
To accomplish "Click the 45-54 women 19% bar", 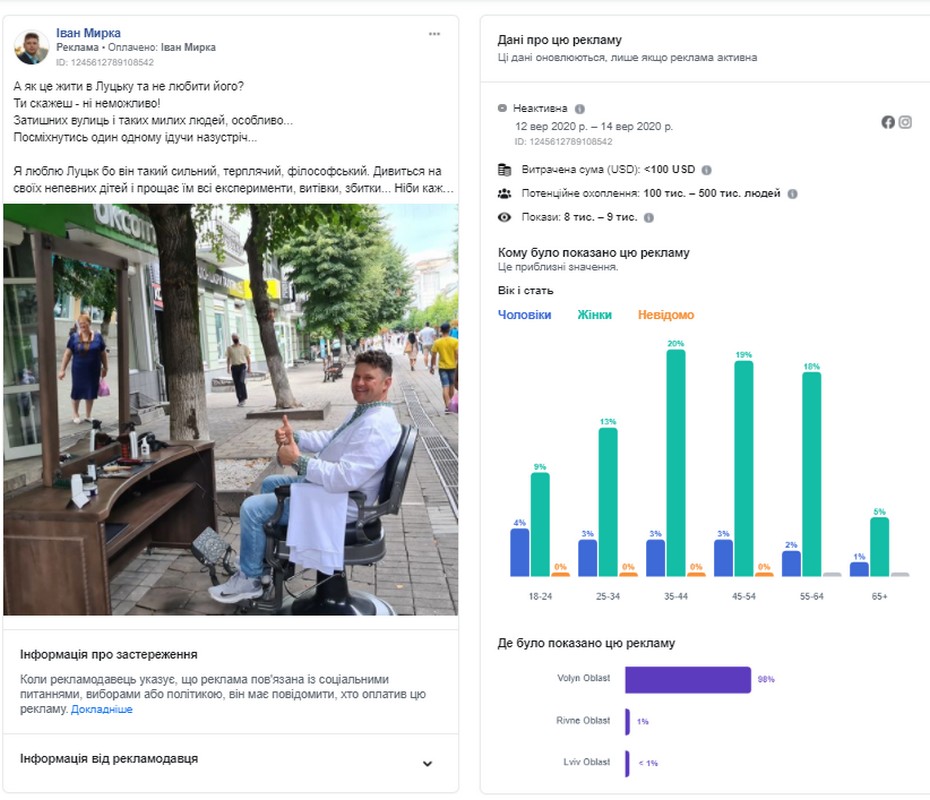I will point(744,468).
